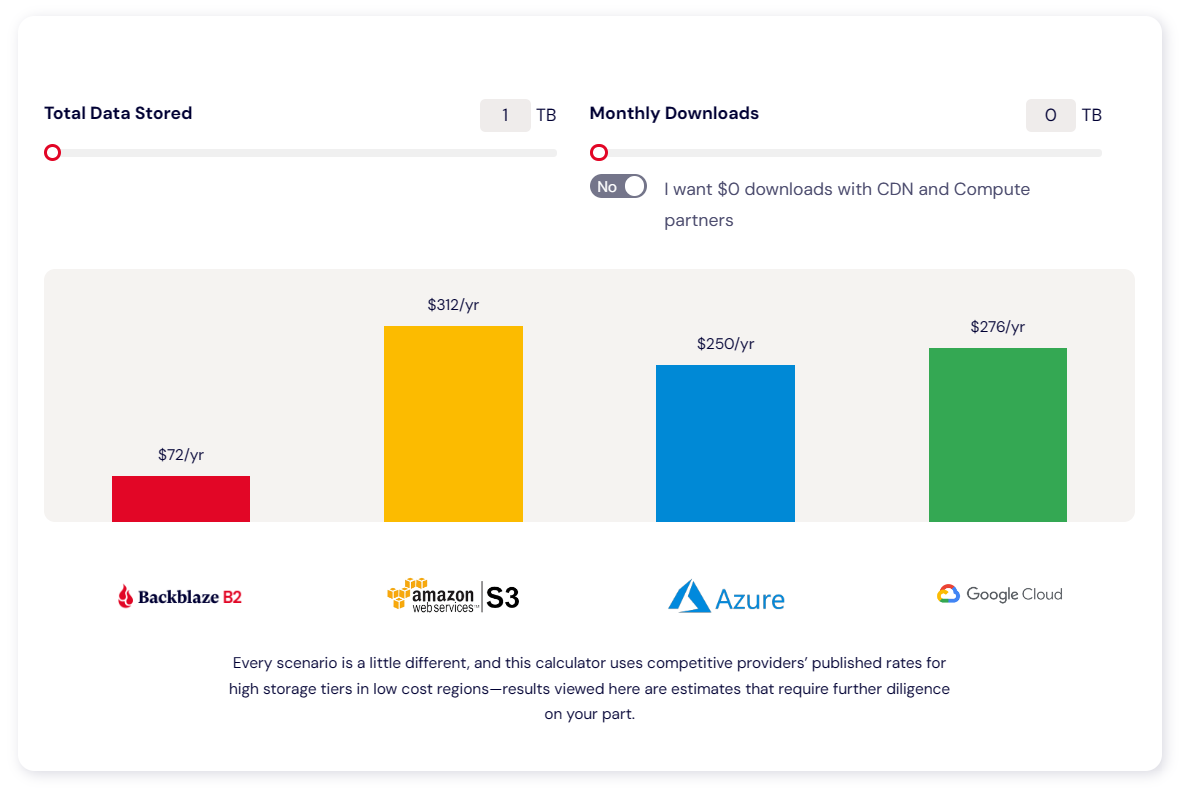This screenshot has height=790, width=1182.
Task: Click the Monthly Downloads slider handle
Action: coord(599,153)
